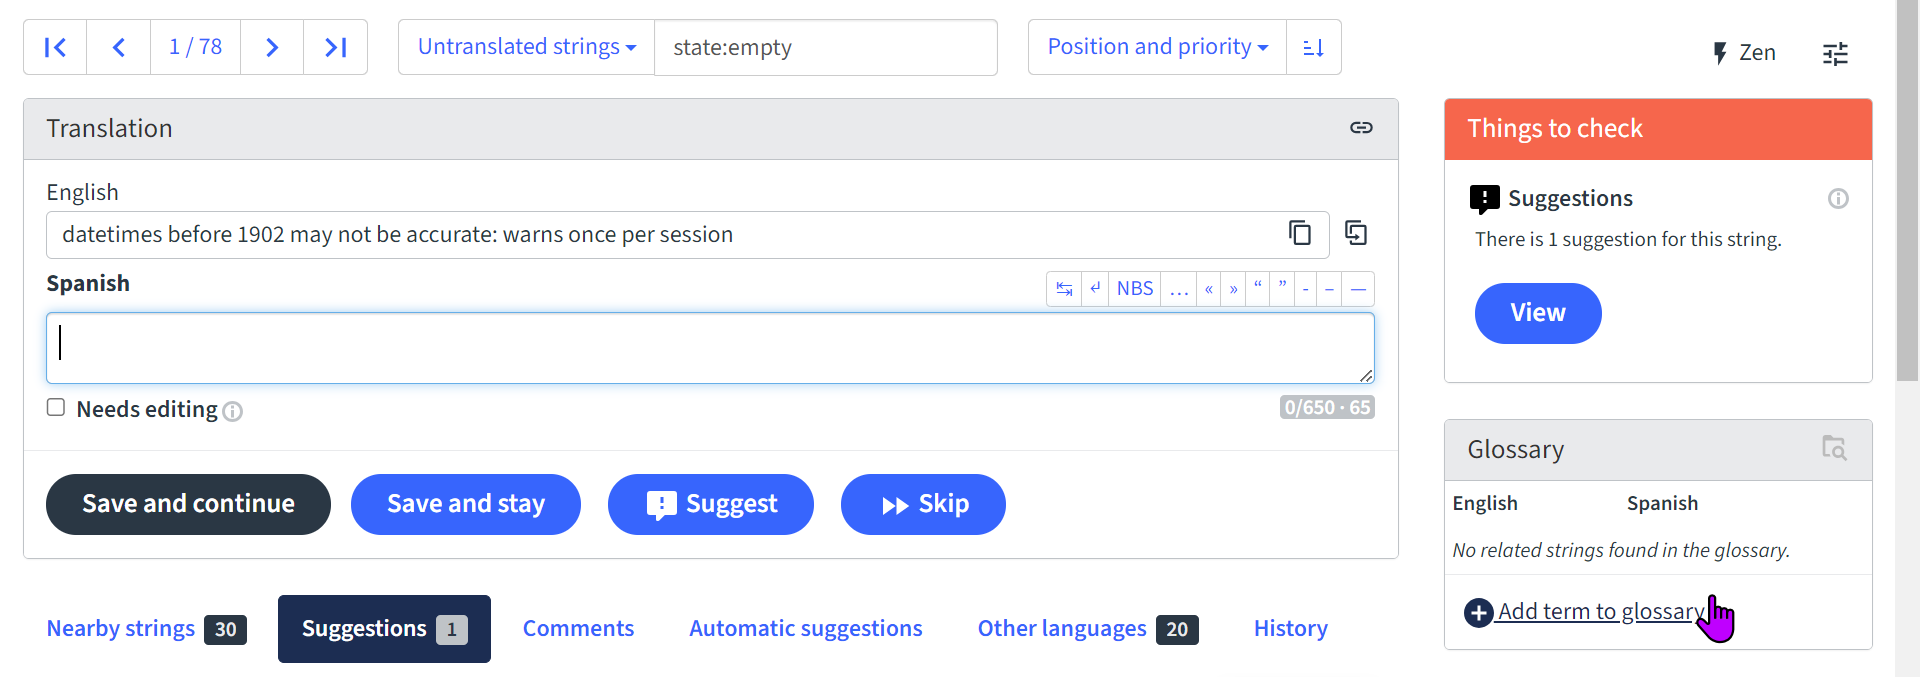Open the Position and priority sort dropdown
1920x677 pixels.
click(1155, 46)
